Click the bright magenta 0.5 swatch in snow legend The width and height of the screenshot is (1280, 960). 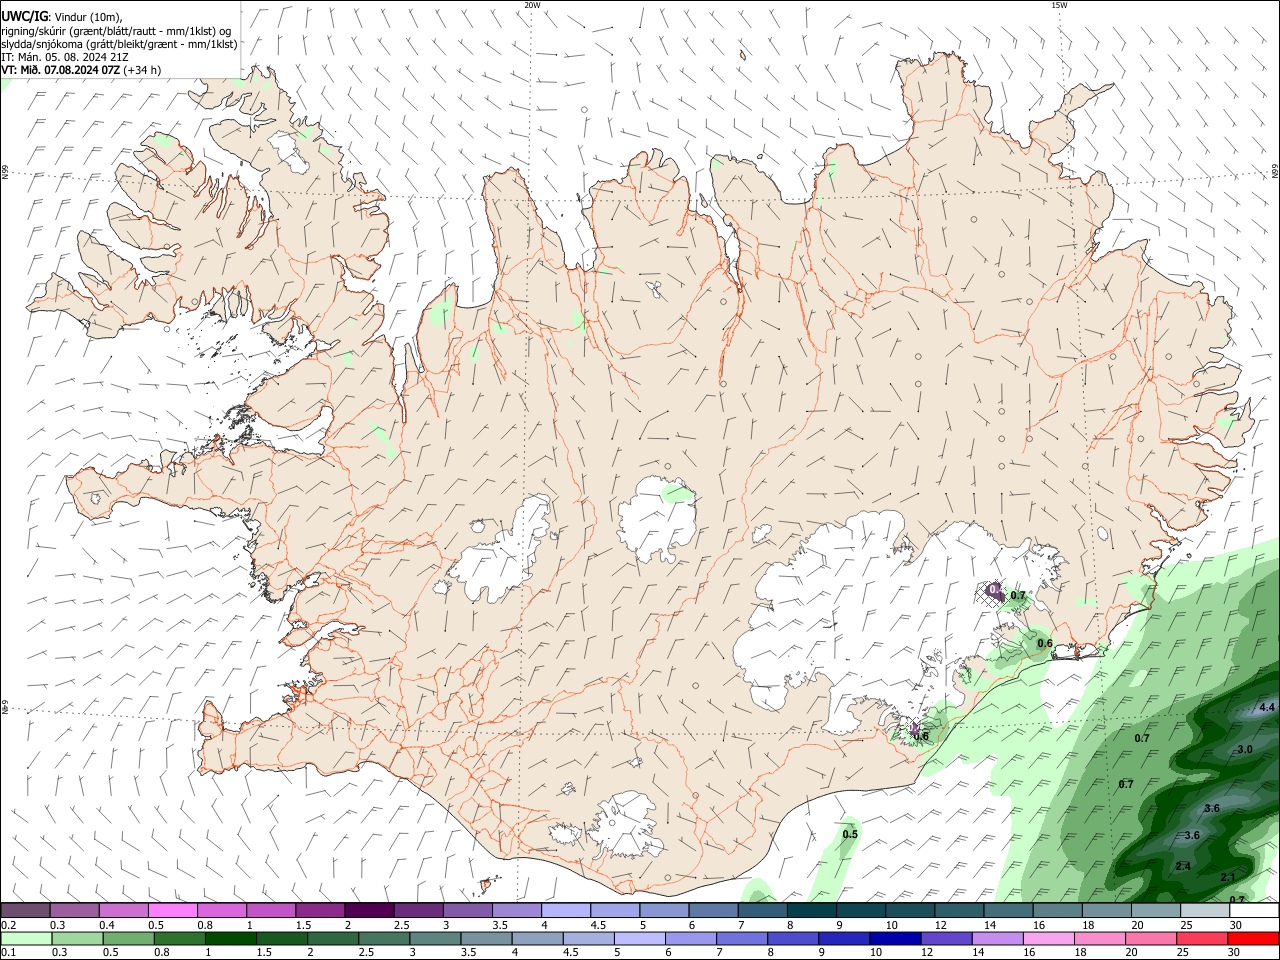[173, 910]
